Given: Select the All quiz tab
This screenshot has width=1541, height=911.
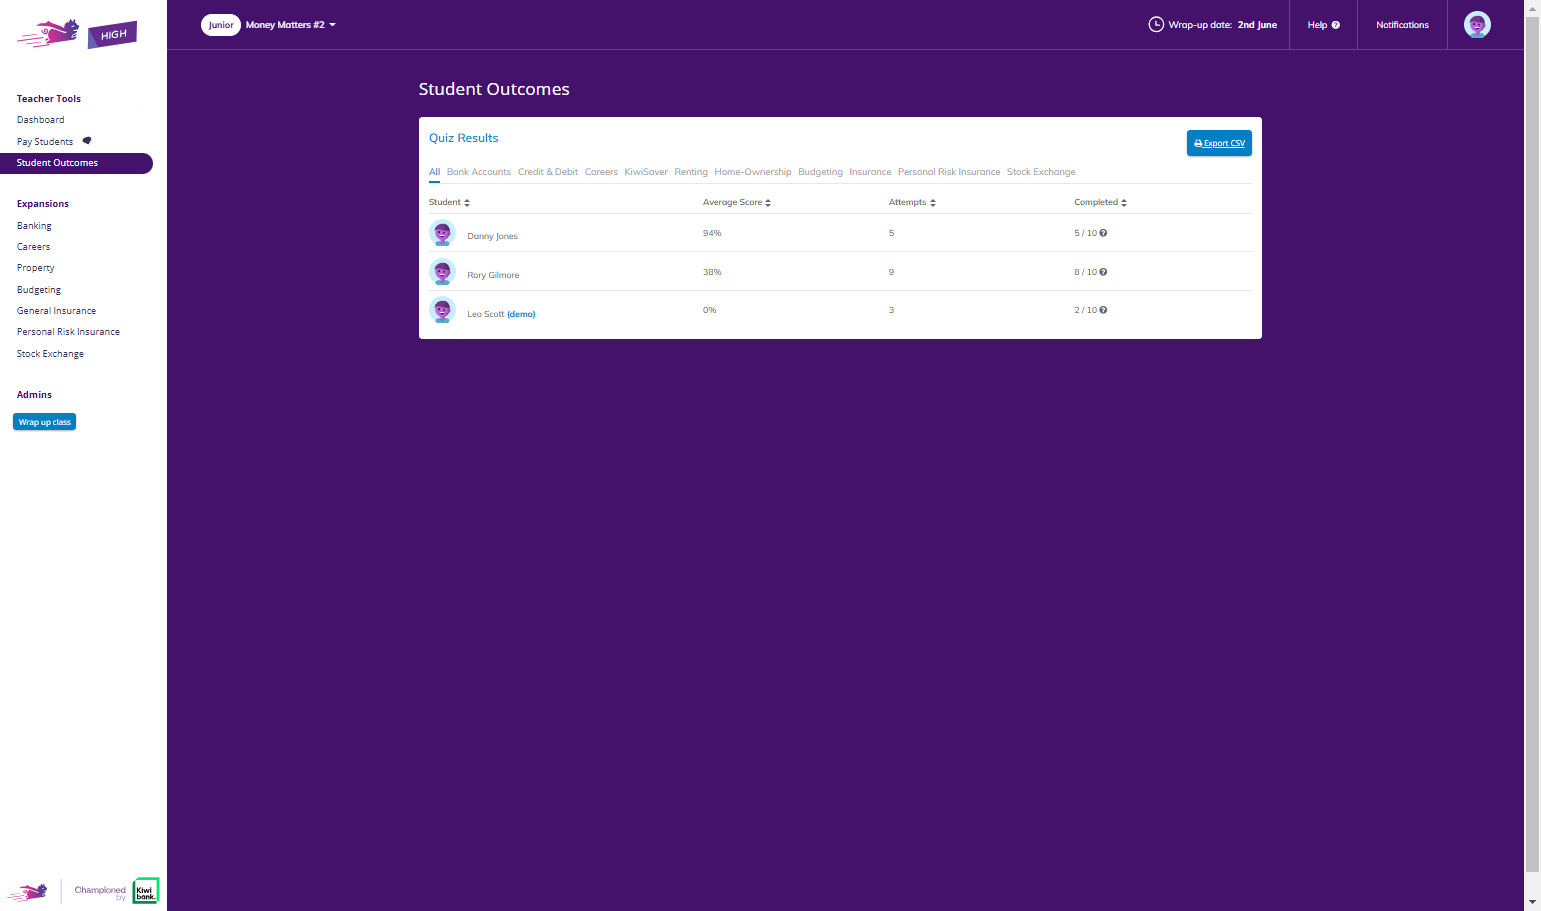Looking at the screenshot, I should (434, 172).
